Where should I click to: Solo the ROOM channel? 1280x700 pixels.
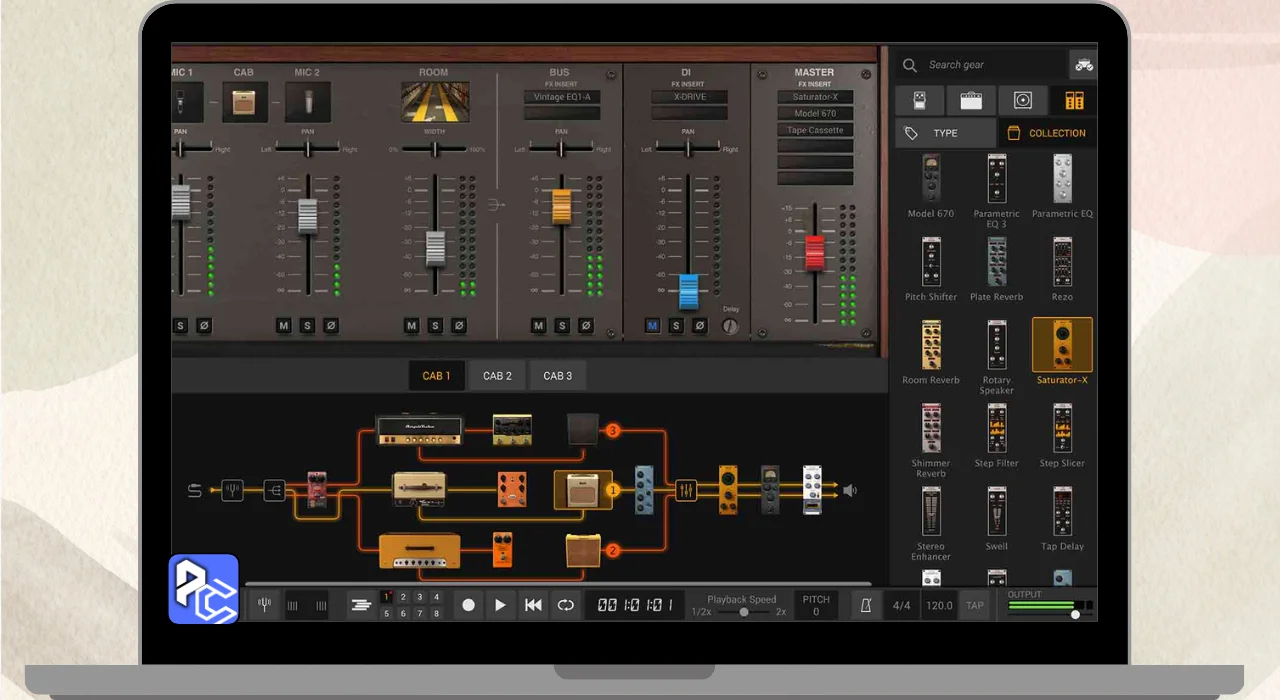435,326
